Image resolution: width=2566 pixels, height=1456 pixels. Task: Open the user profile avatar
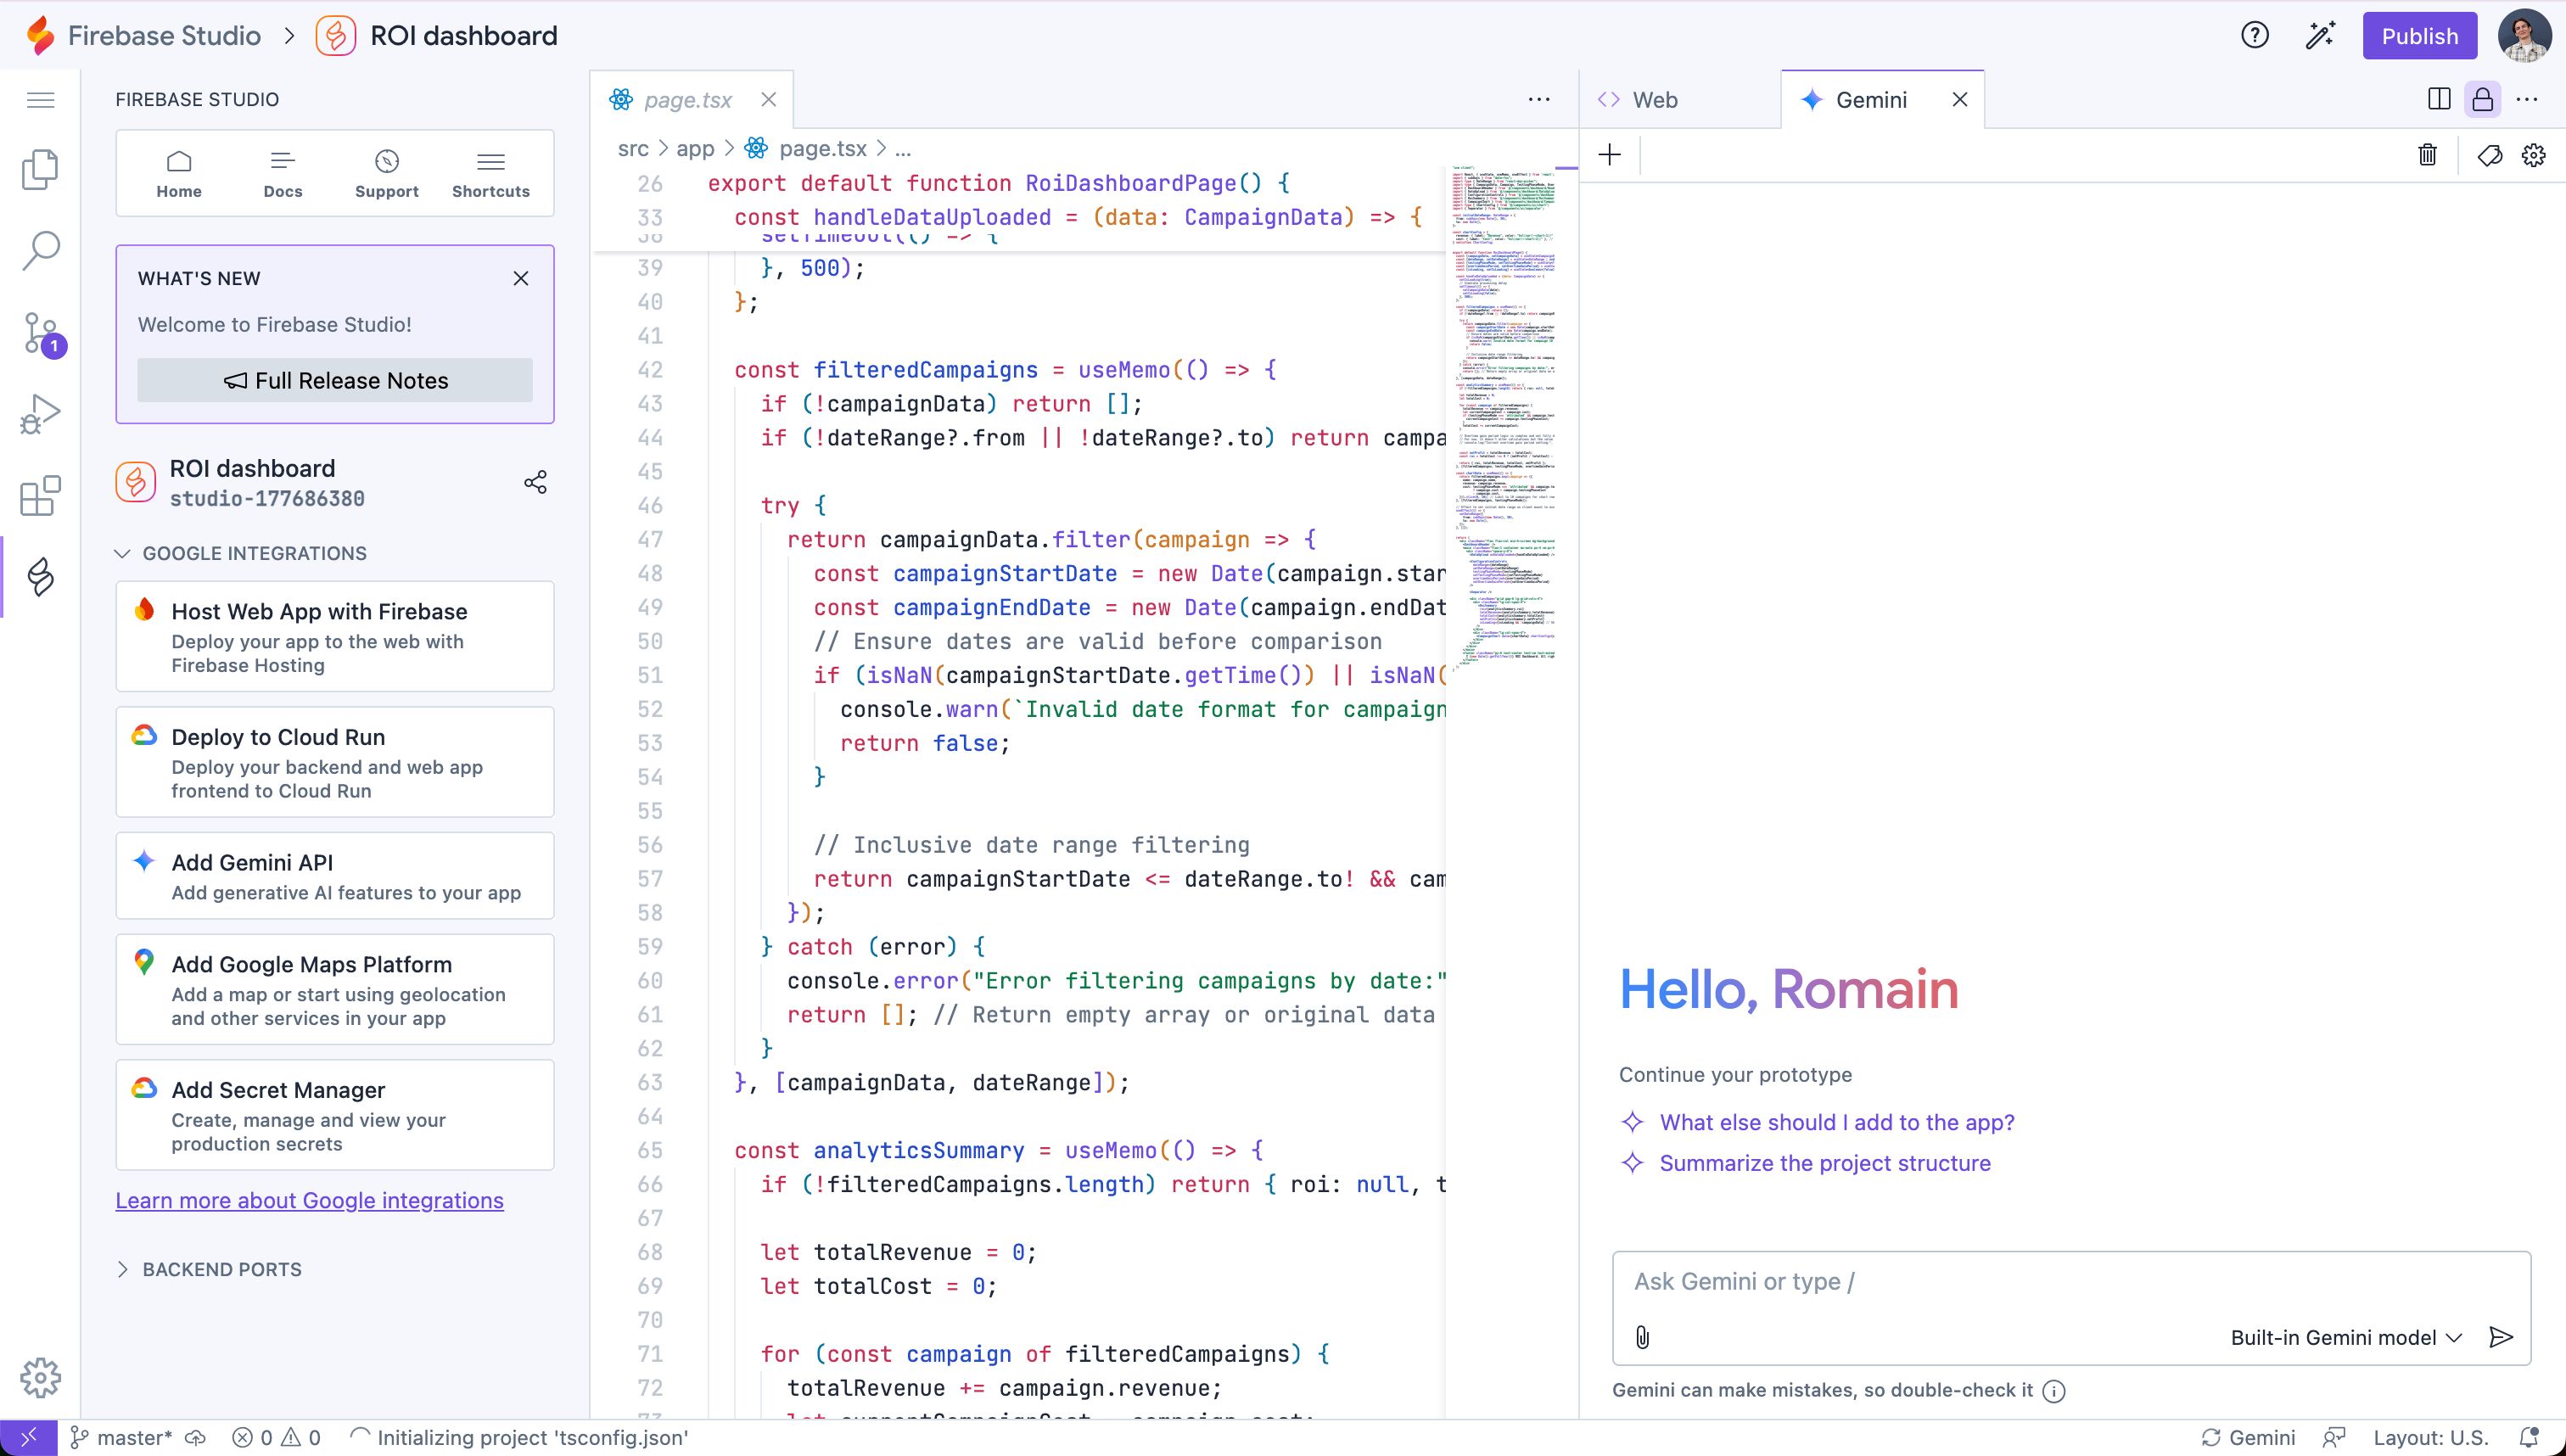2525,35
